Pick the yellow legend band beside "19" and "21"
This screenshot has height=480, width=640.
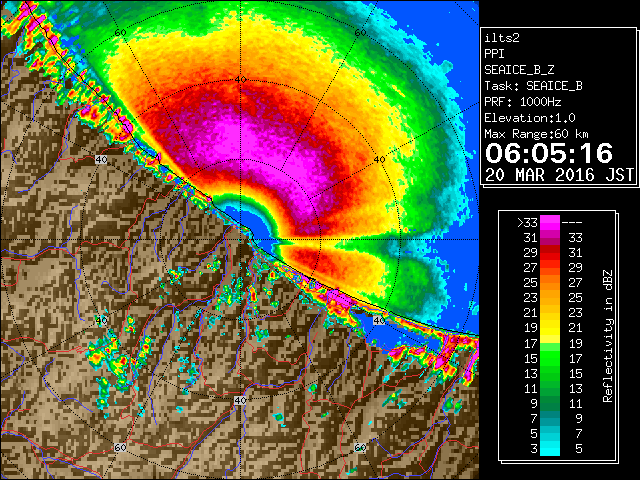click(550, 328)
